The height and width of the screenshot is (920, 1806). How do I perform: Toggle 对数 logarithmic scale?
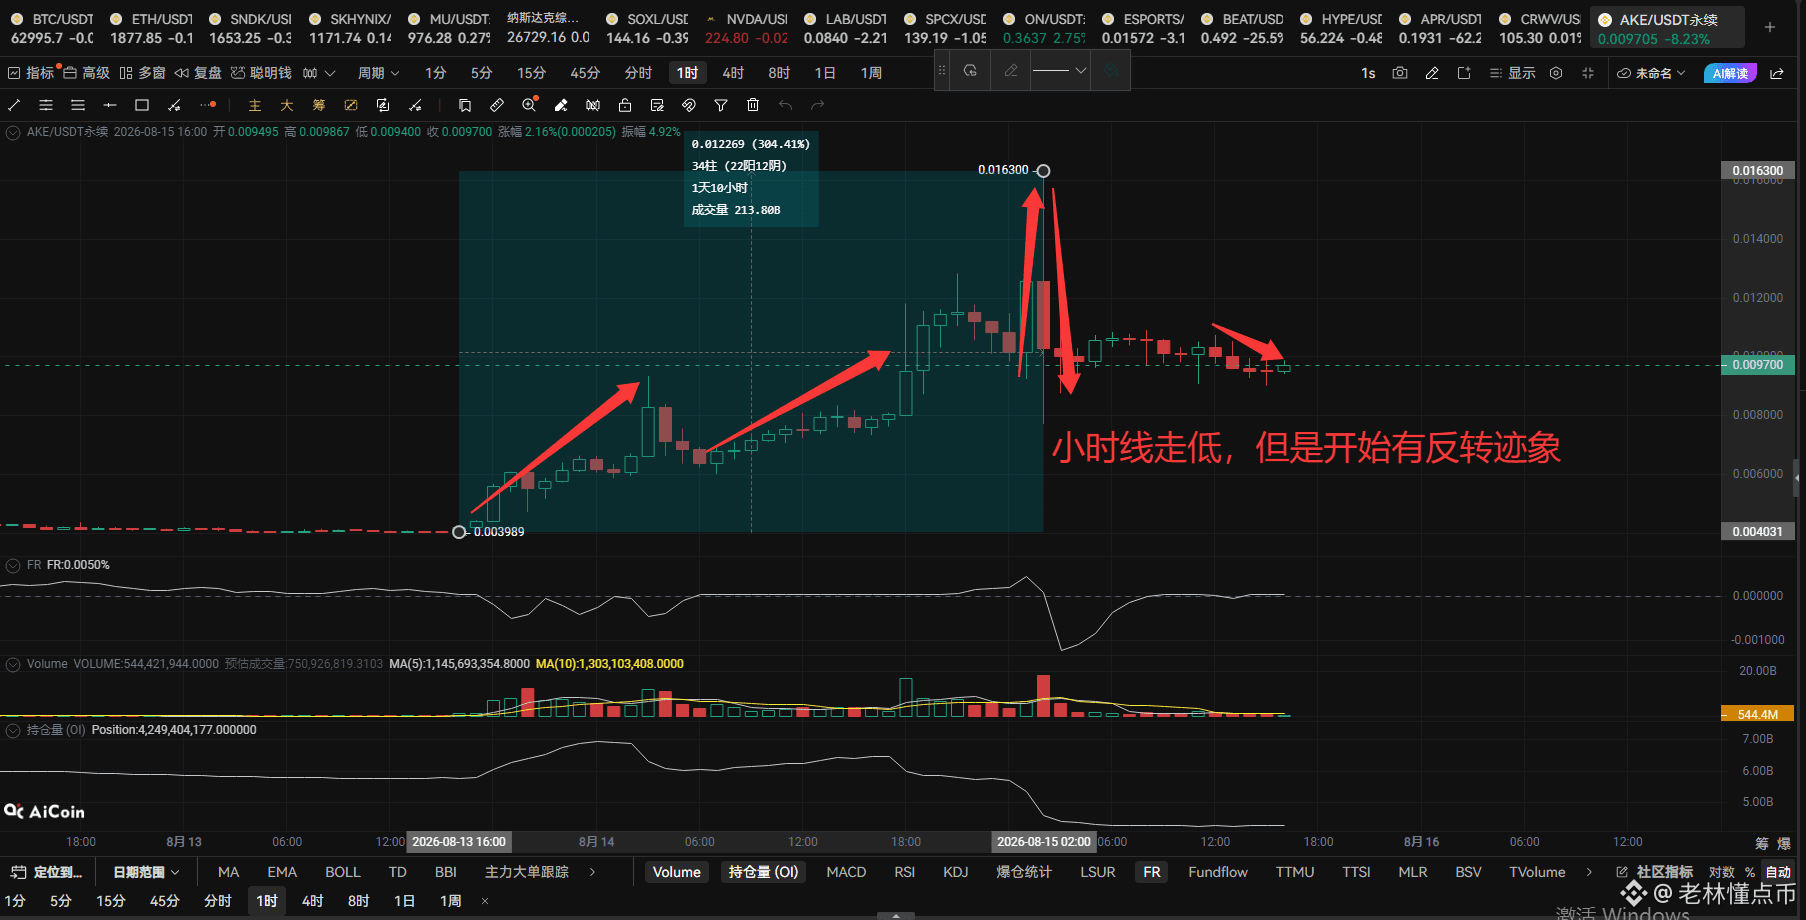point(1722,872)
